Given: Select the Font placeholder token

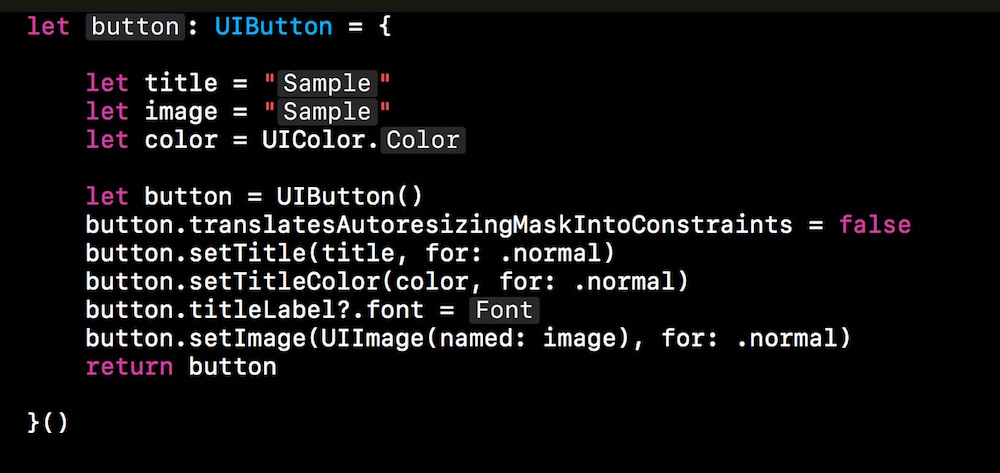Looking at the screenshot, I should [504, 310].
